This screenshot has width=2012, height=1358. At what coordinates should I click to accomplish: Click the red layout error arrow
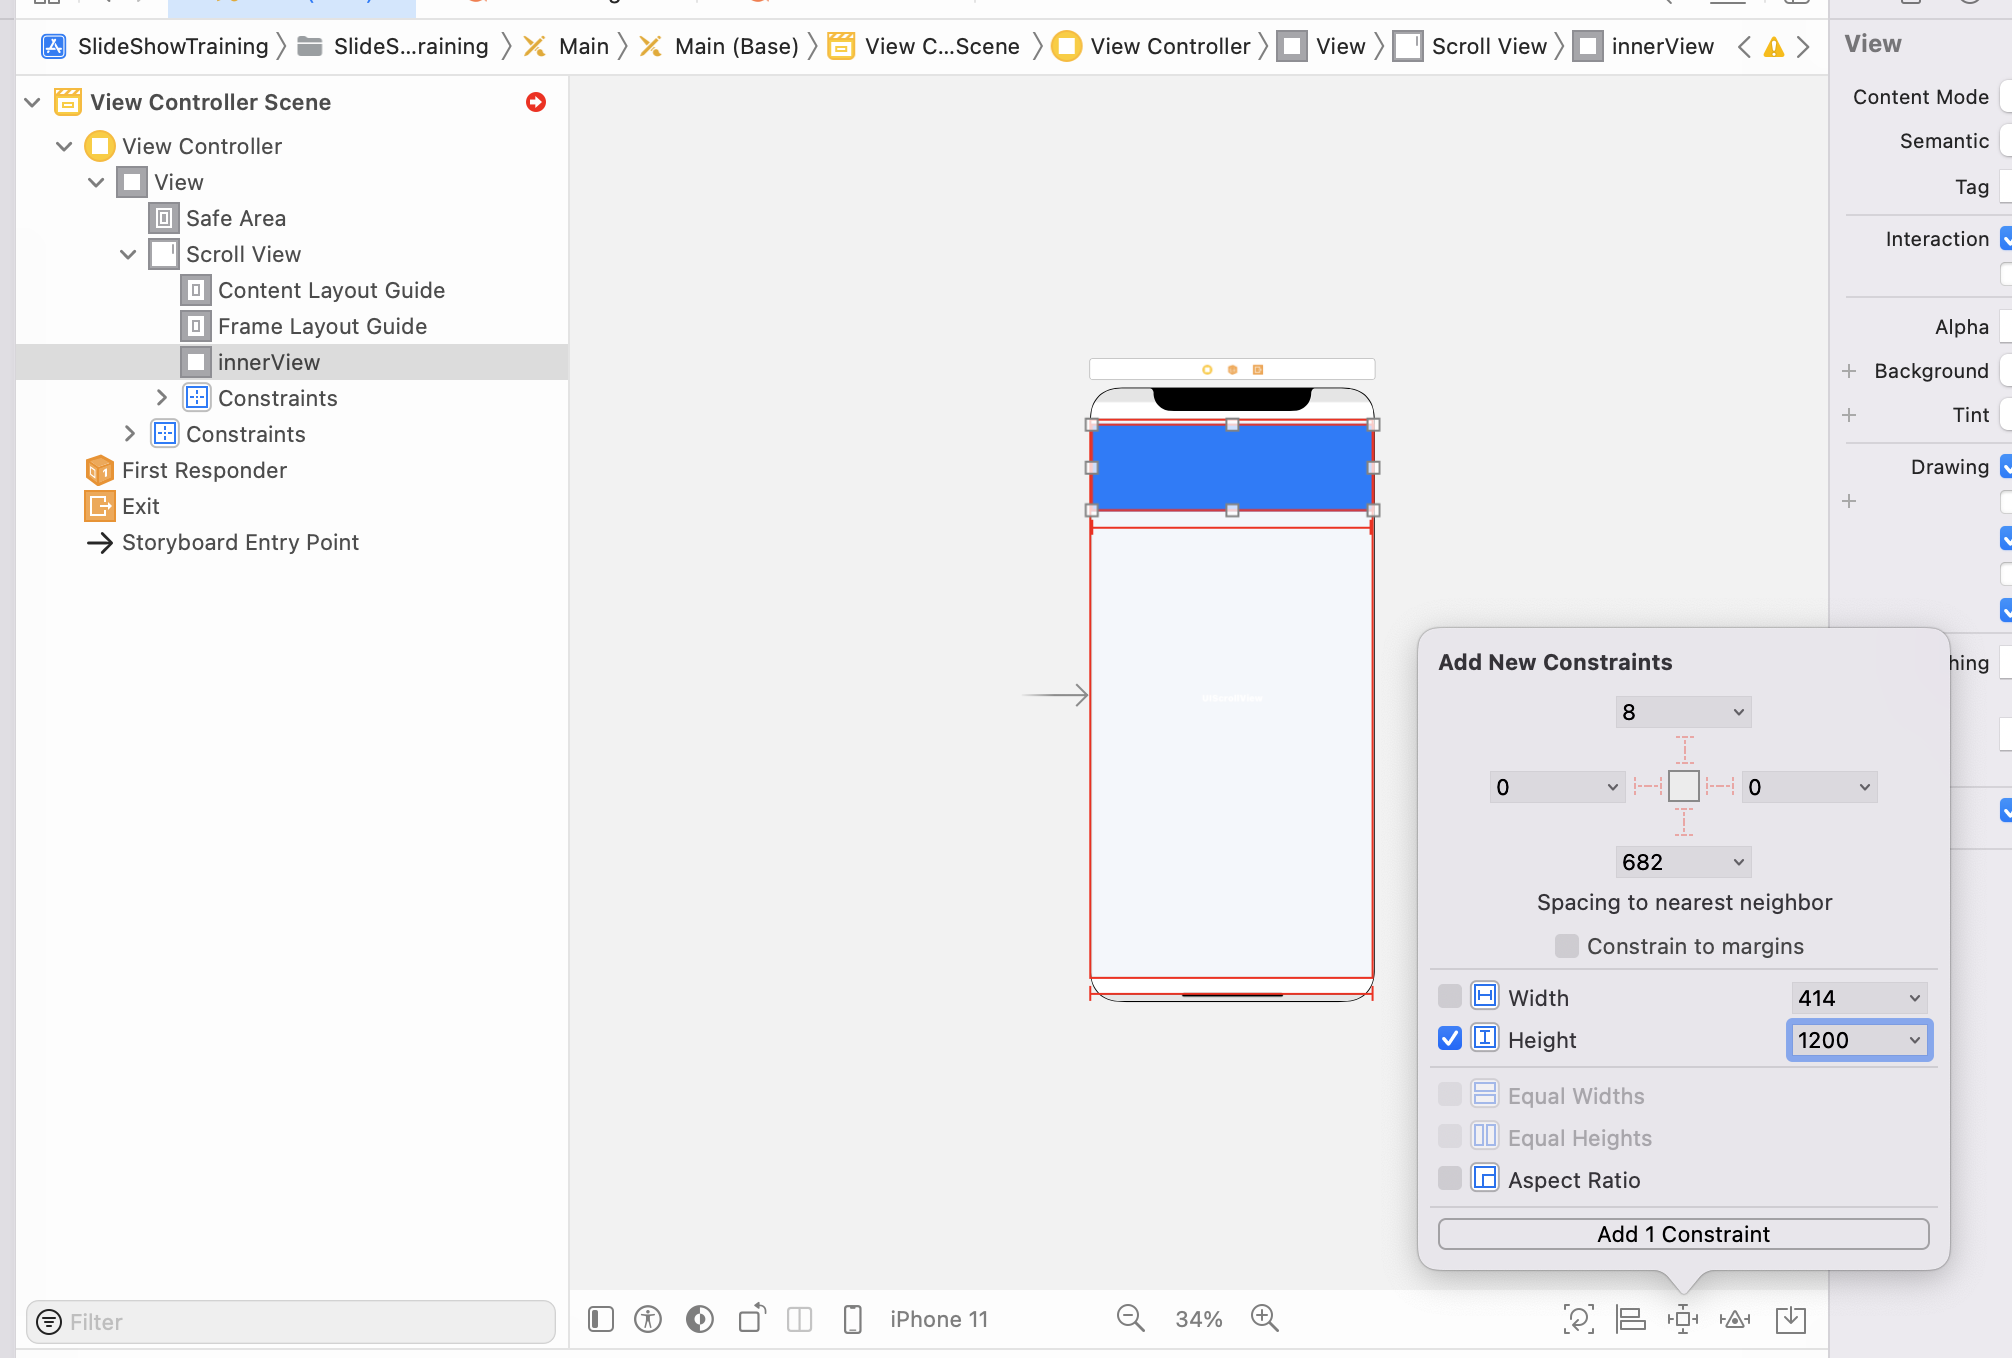(536, 102)
